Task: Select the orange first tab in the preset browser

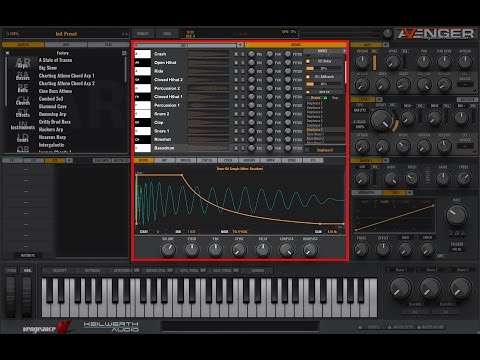Action: click(23, 44)
